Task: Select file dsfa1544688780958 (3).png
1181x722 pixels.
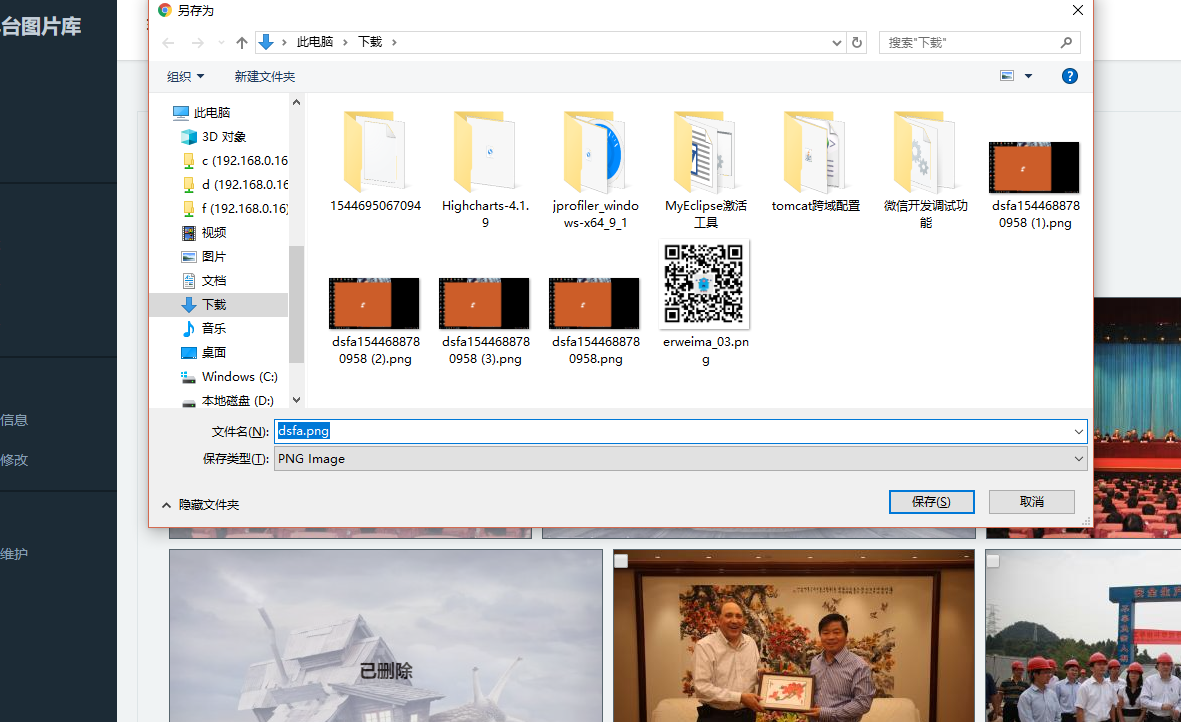Action: click(485, 321)
